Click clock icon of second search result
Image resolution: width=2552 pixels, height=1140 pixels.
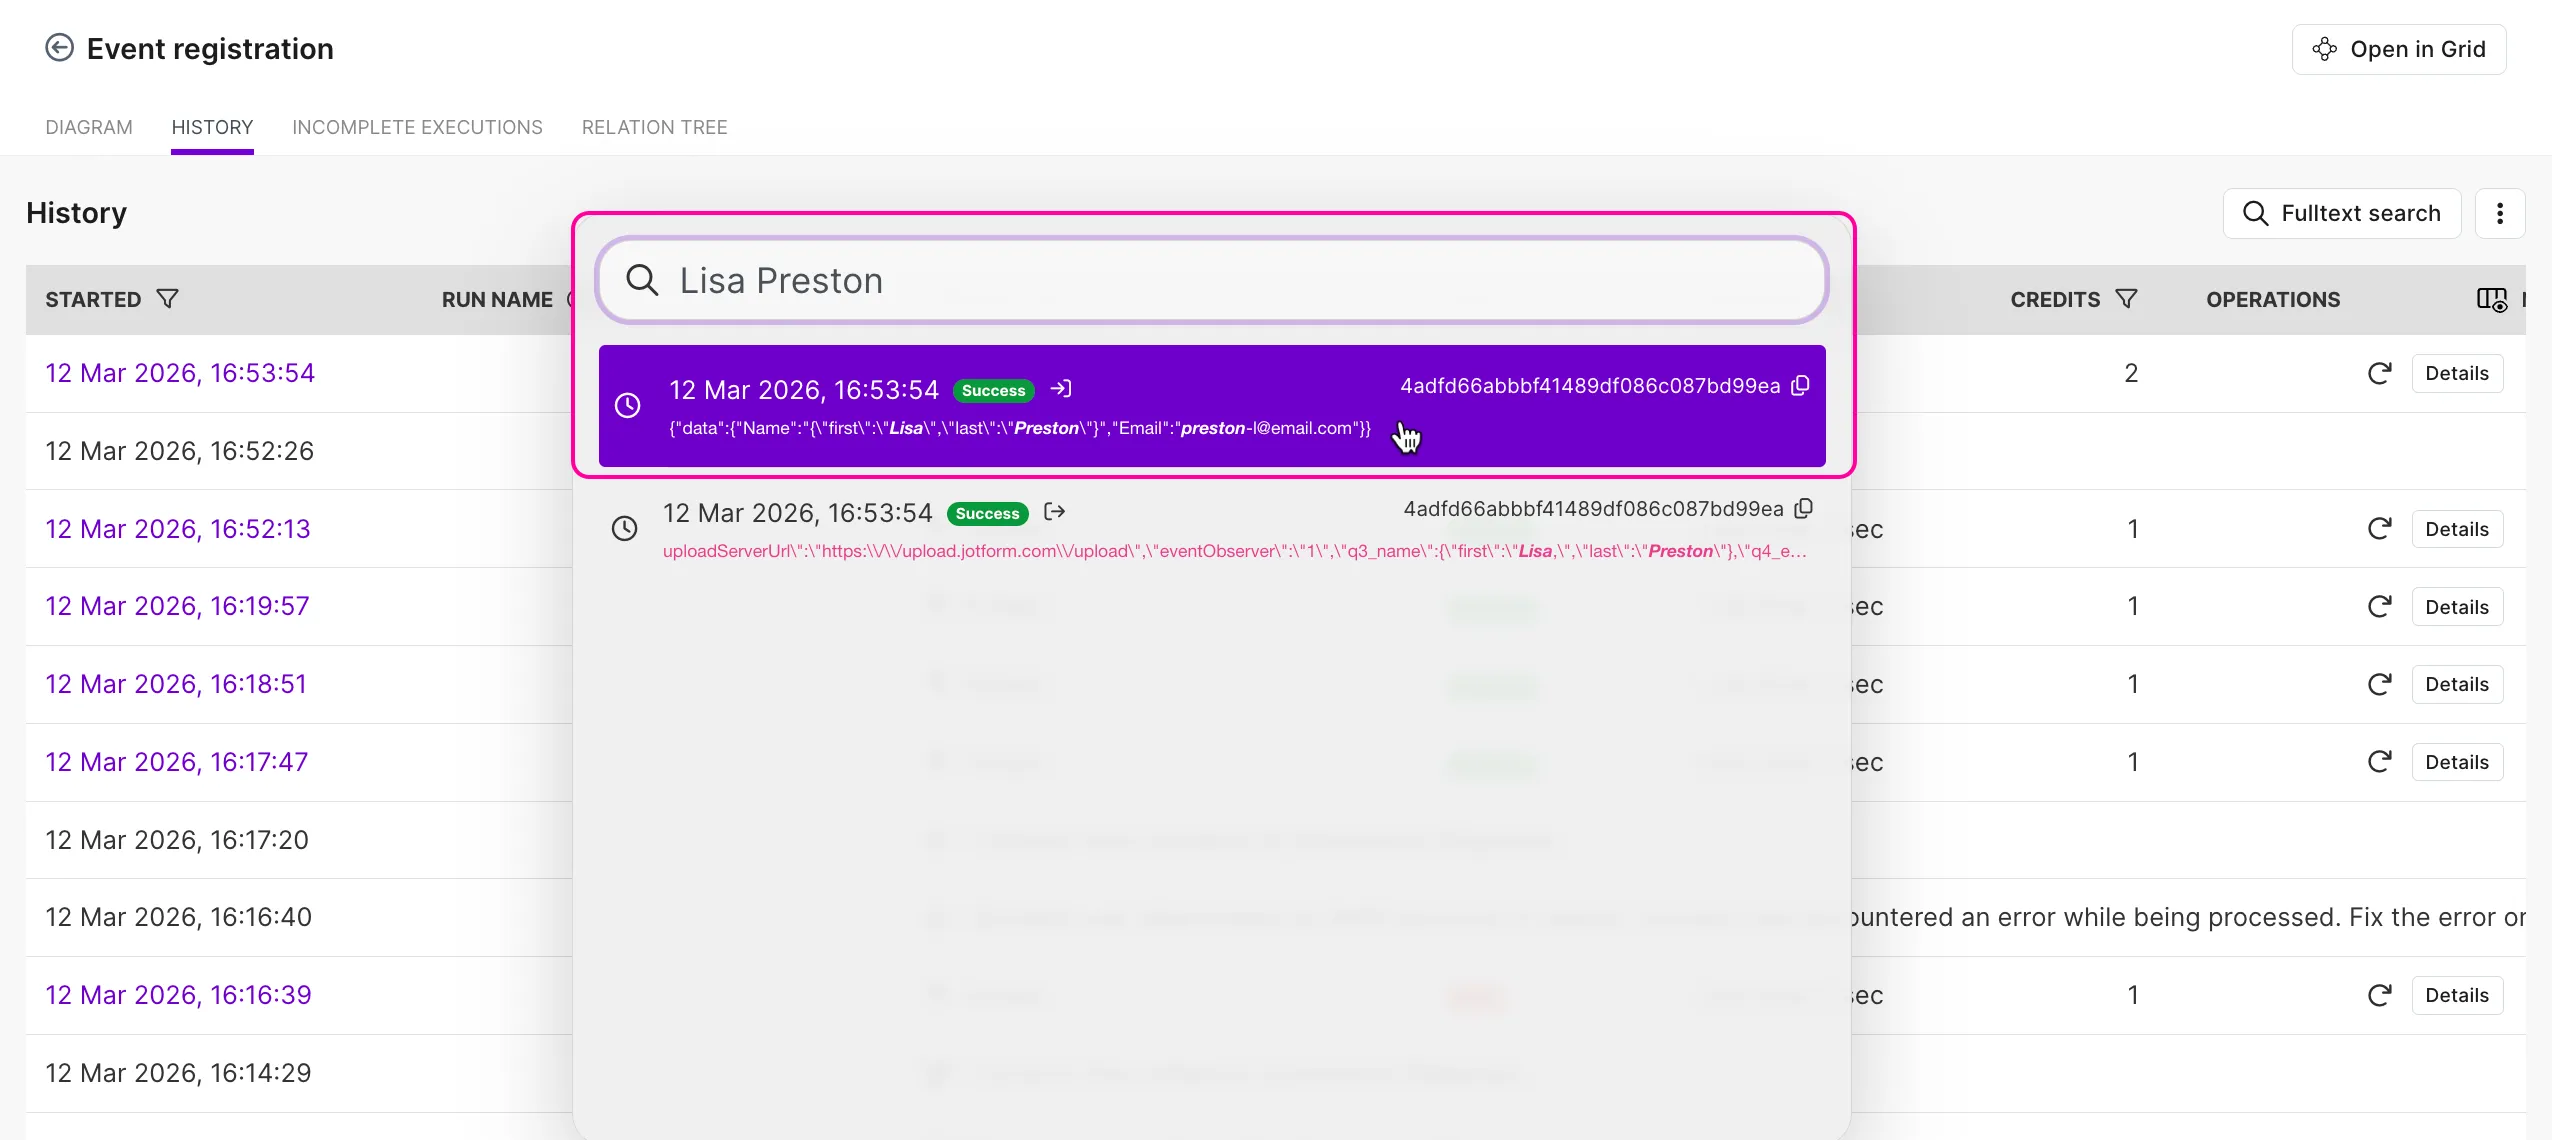coord(624,528)
